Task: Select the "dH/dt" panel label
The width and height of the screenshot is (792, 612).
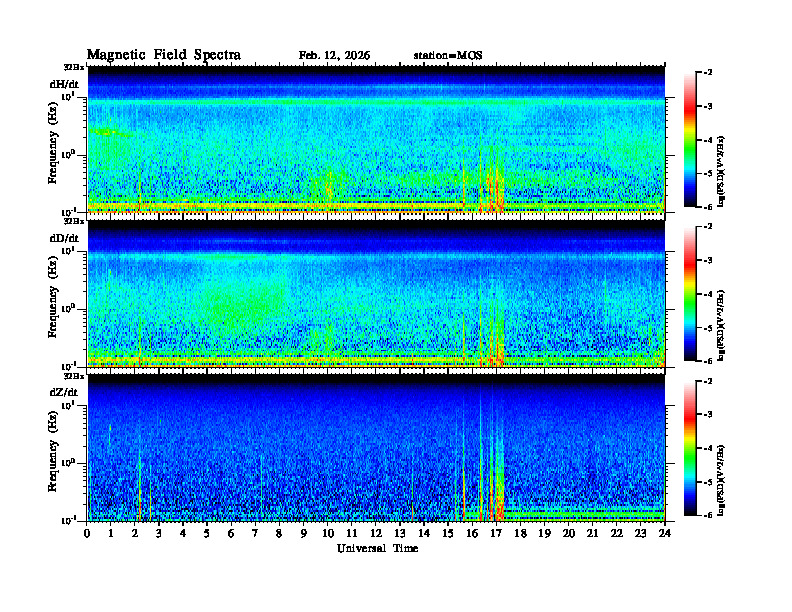Action: (64, 84)
